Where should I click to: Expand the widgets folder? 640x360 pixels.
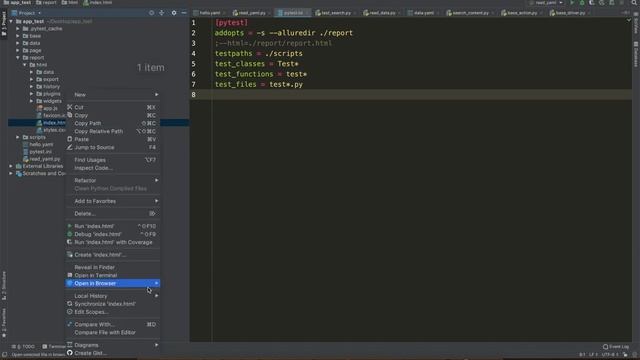click(x=31, y=101)
